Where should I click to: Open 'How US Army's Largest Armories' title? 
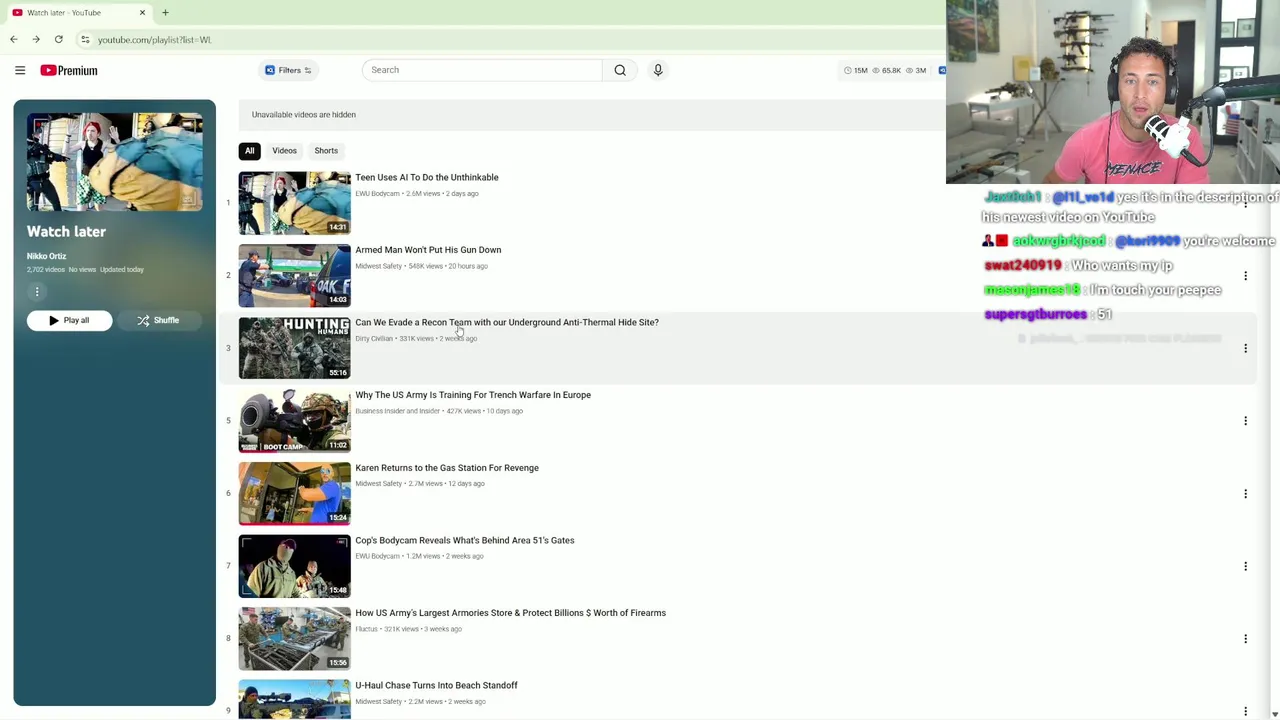[510, 613]
